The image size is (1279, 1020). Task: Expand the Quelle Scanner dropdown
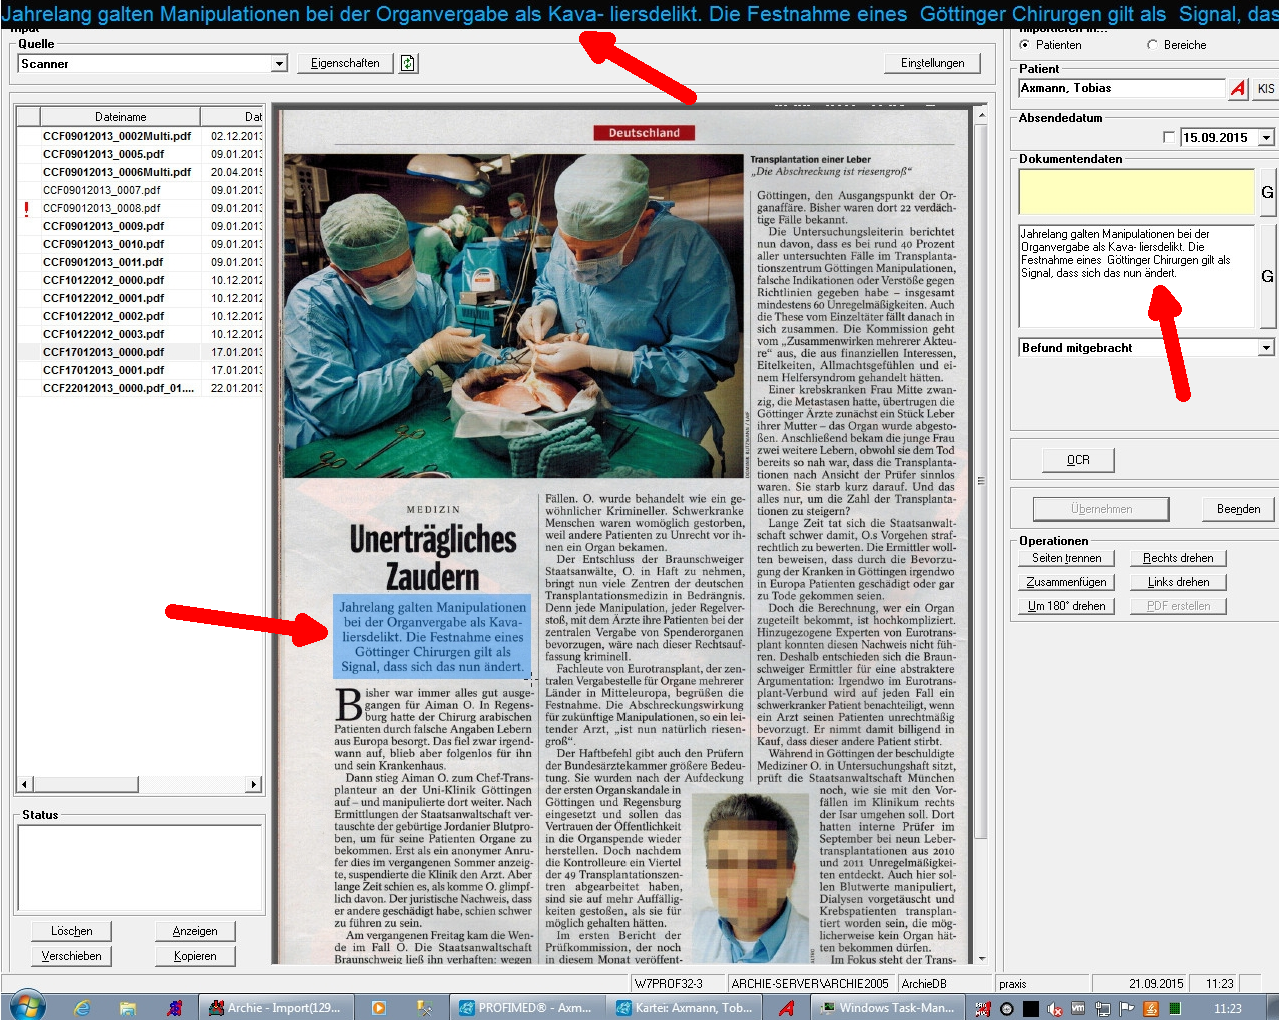point(279,64)
